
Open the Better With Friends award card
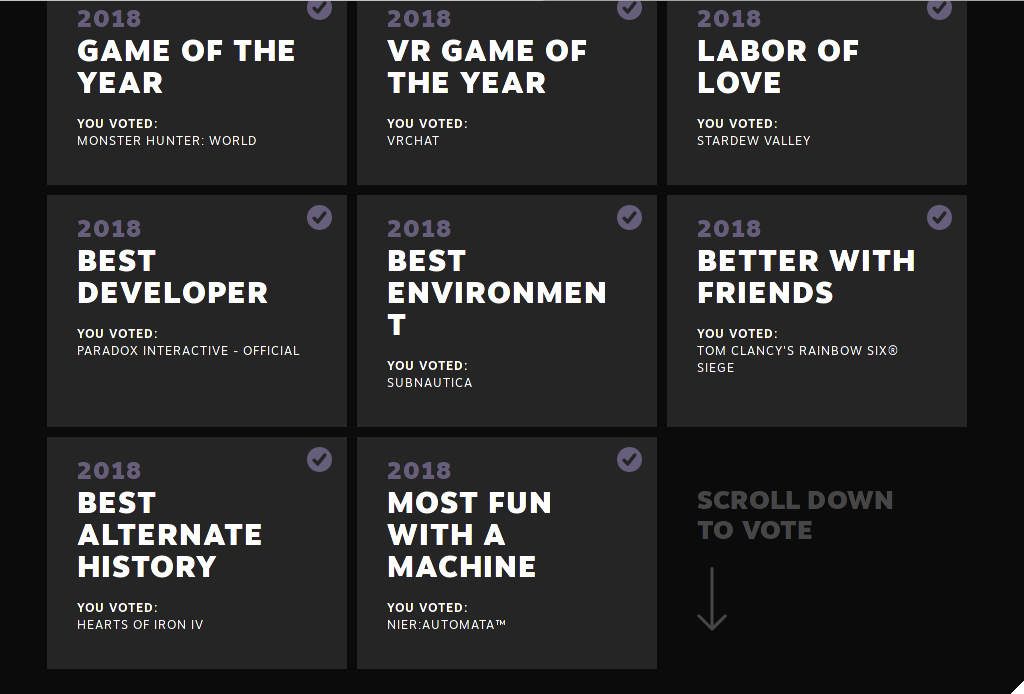tap(817, 311)
